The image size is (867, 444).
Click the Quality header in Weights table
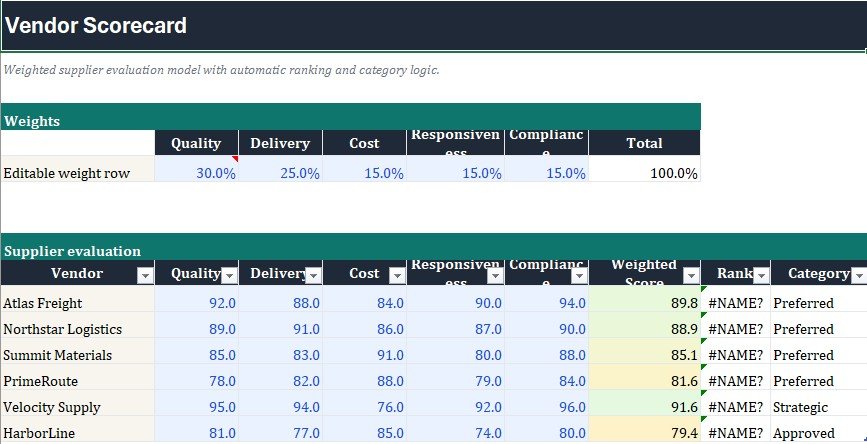pos(196,143)
